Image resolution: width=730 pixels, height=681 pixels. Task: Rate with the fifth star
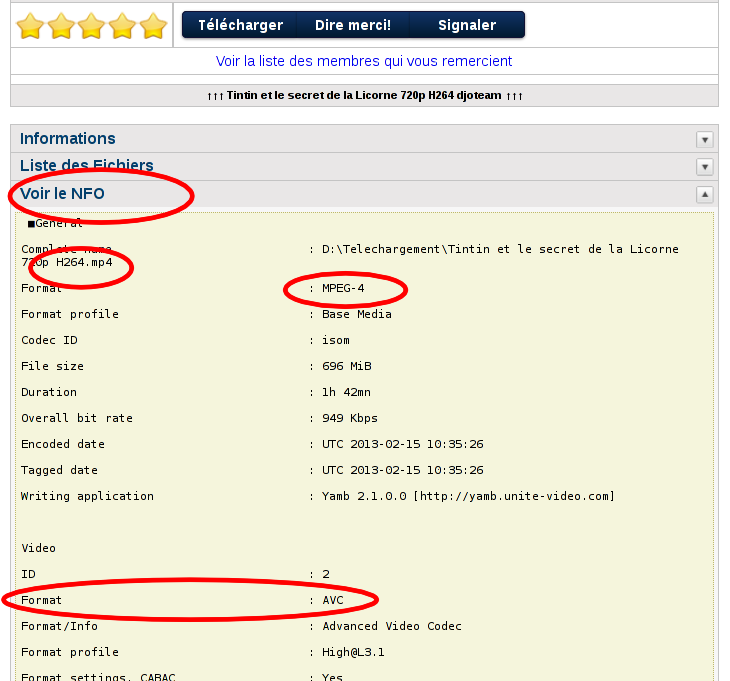[x=153, y=26]
